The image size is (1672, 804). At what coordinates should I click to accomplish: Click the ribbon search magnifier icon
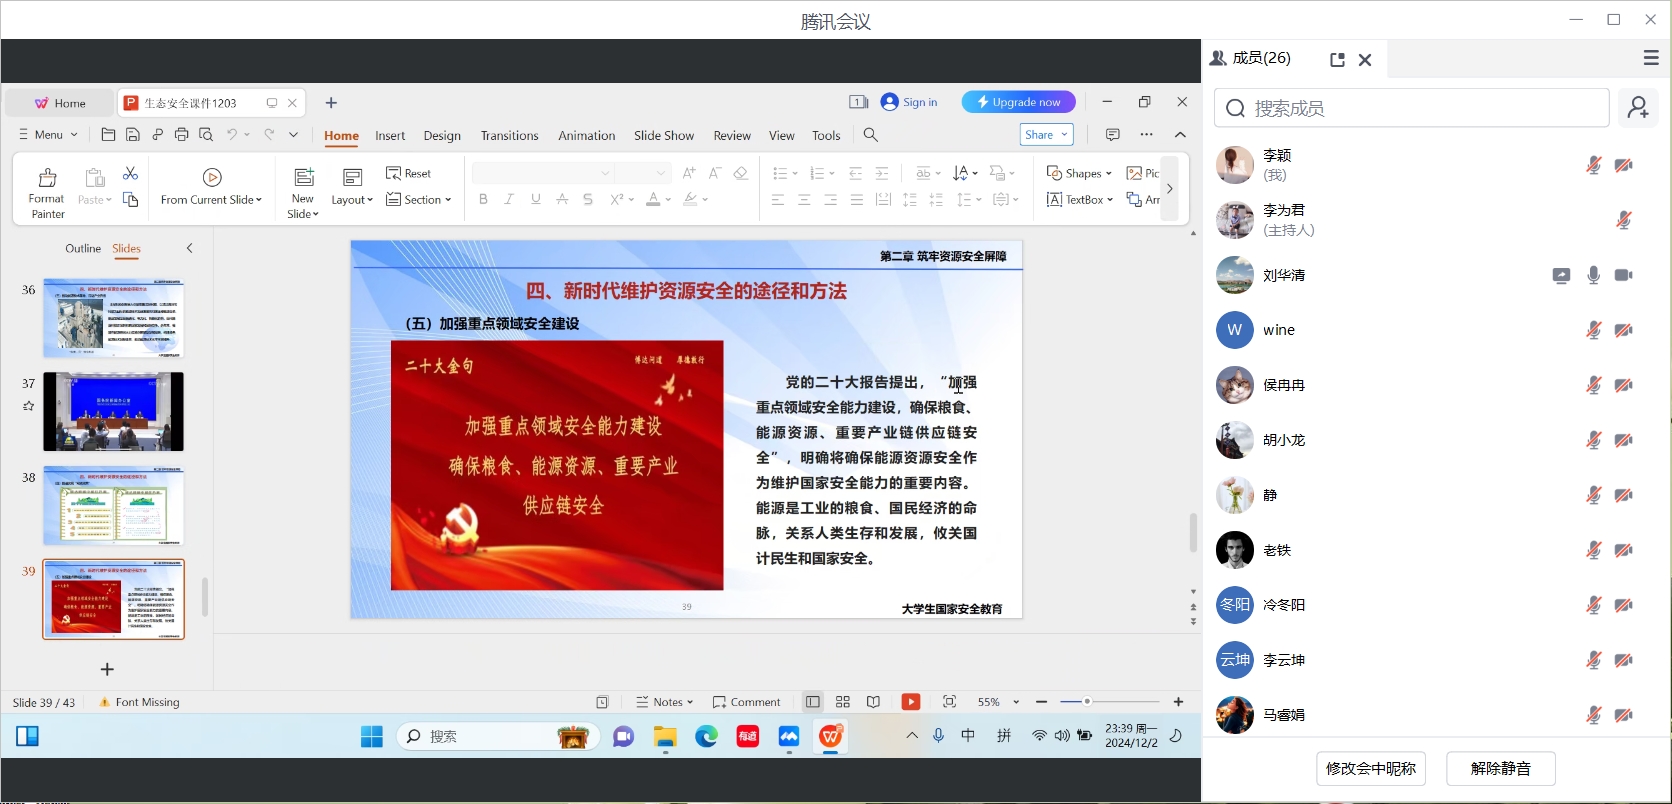[871, 135]
